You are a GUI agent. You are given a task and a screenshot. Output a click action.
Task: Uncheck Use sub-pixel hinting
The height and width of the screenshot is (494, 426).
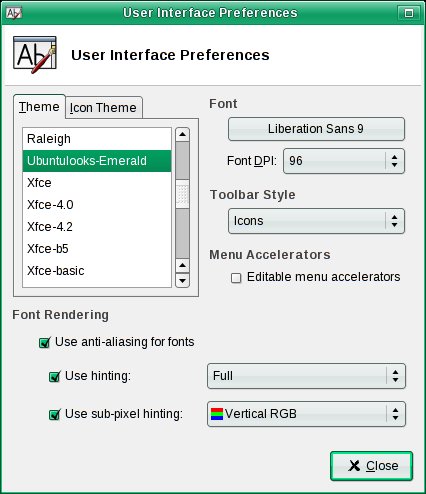click(55, 414)
